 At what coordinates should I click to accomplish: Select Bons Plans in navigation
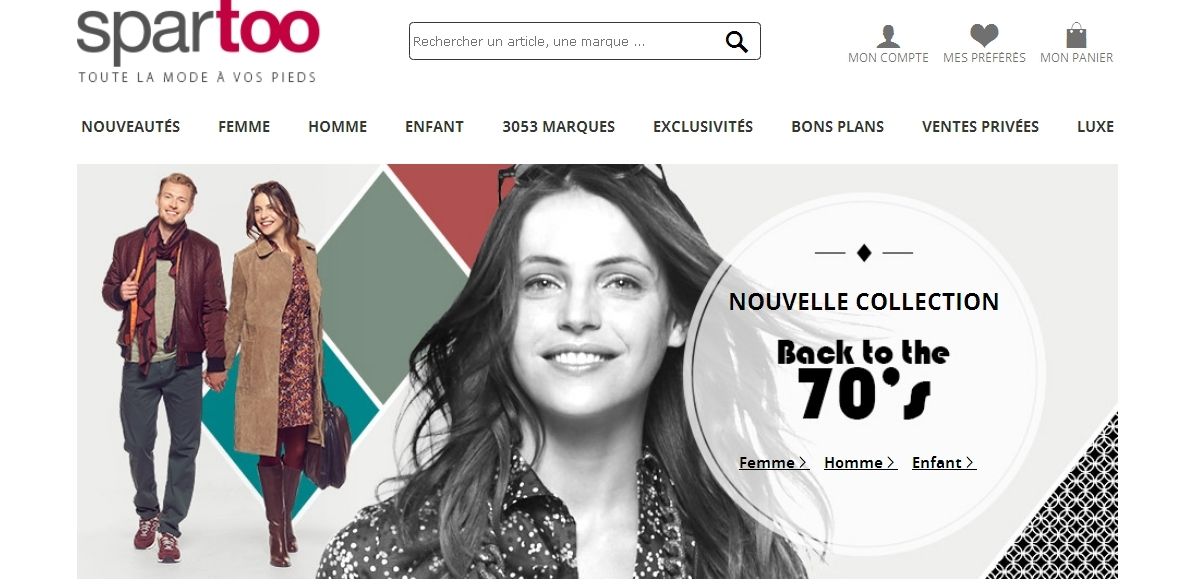(x=838, y=126)
